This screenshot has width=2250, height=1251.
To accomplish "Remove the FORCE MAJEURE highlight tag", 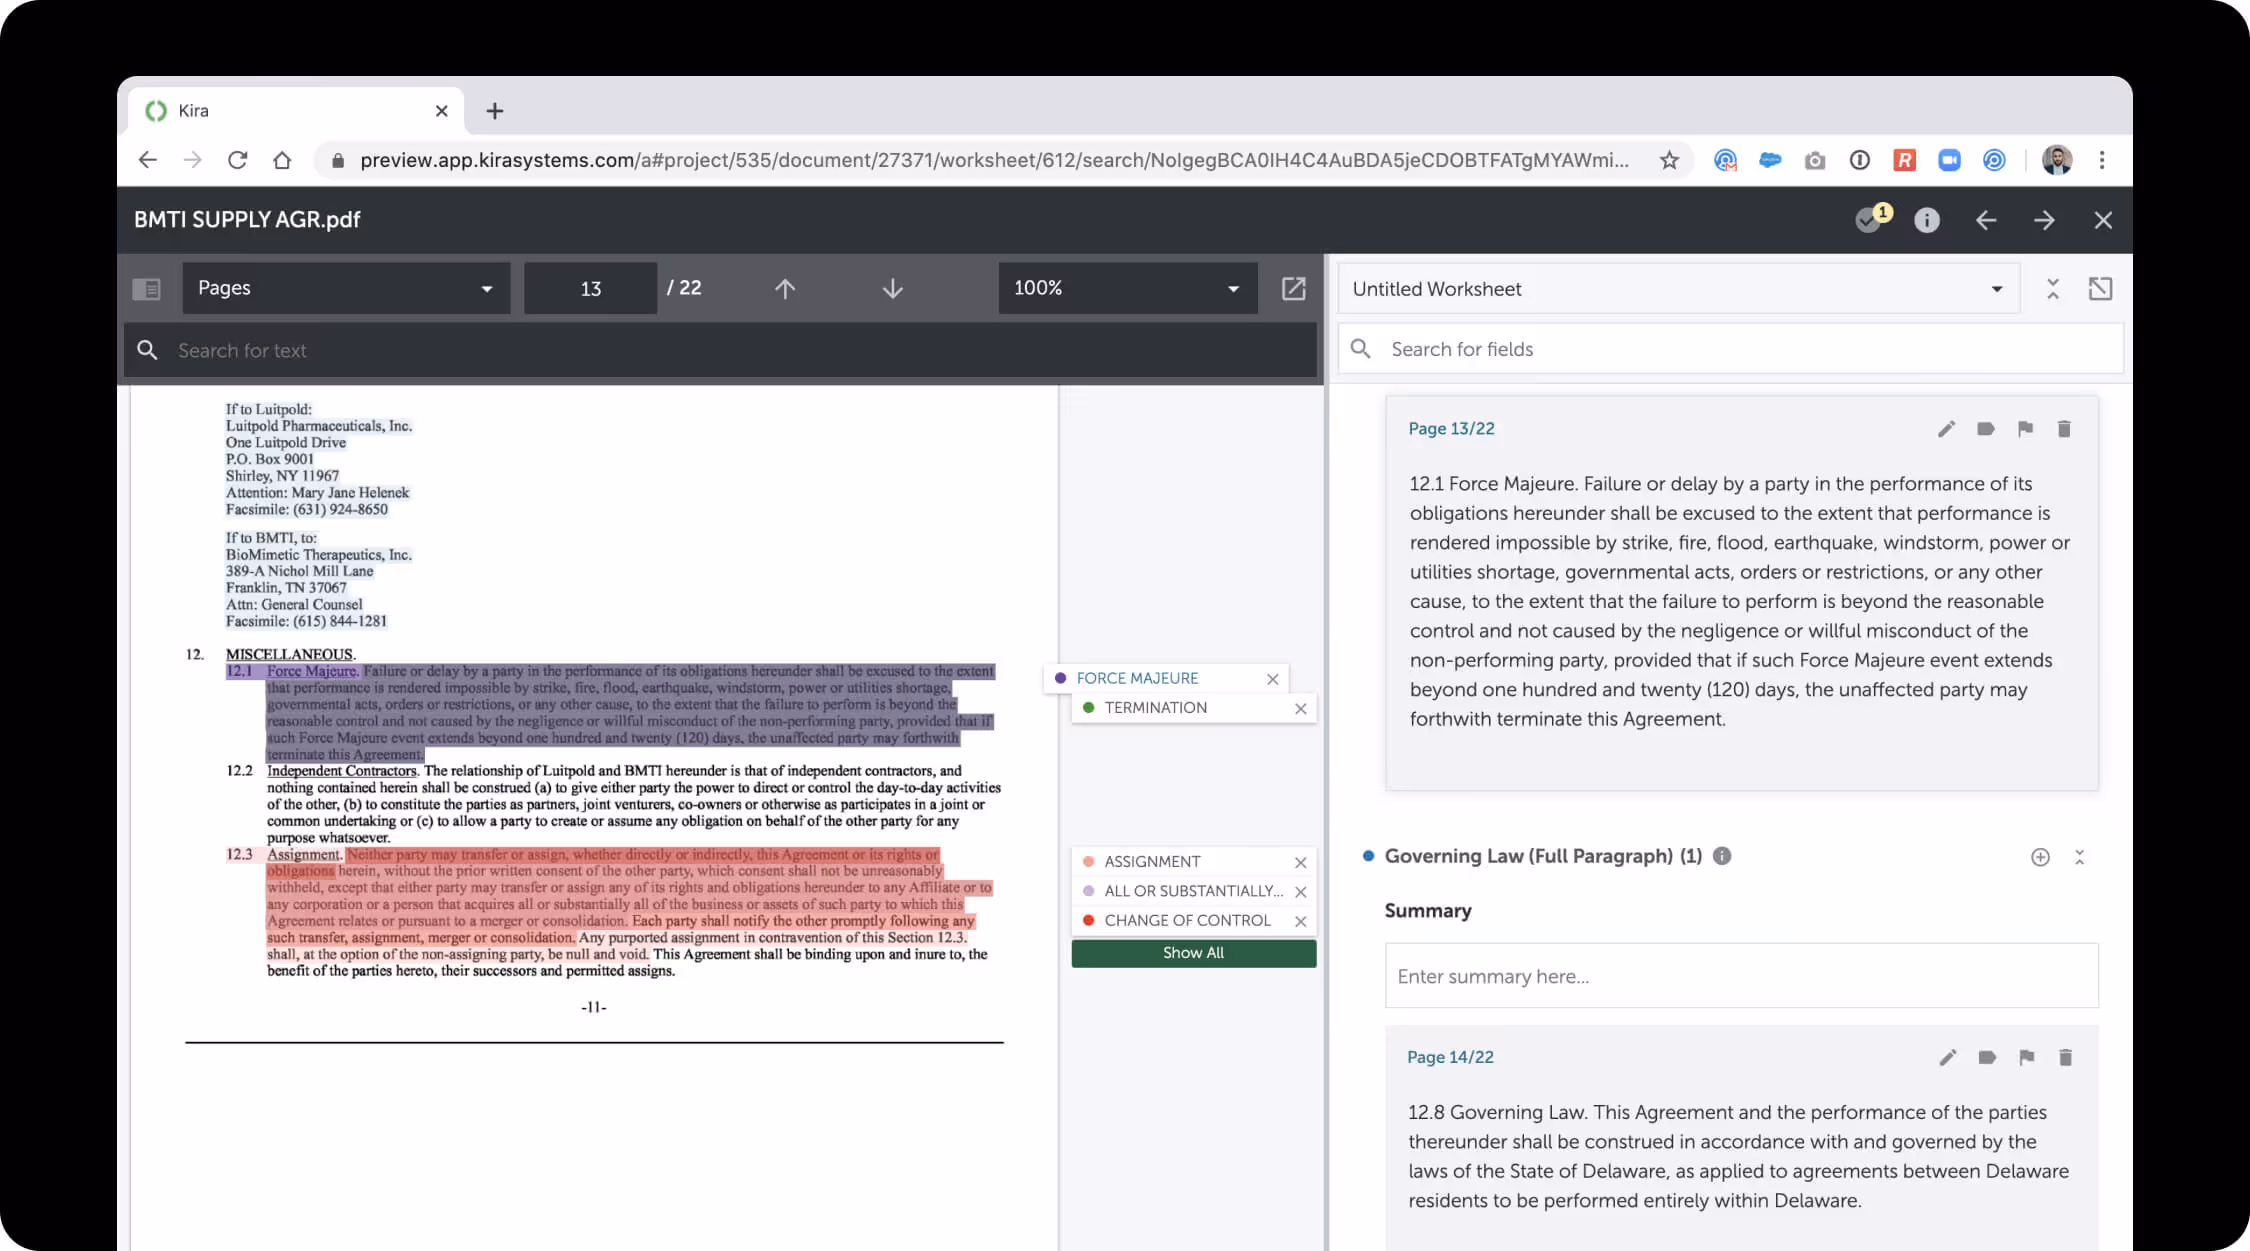I will (1272, 679).
